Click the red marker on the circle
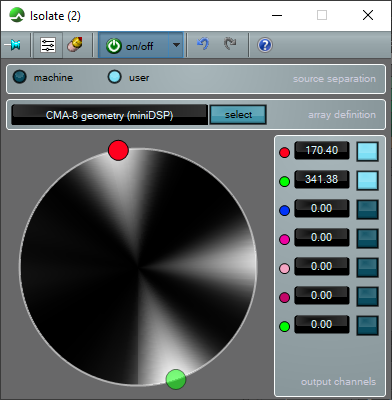The image size is (392, 400). (x=118, y=150)
